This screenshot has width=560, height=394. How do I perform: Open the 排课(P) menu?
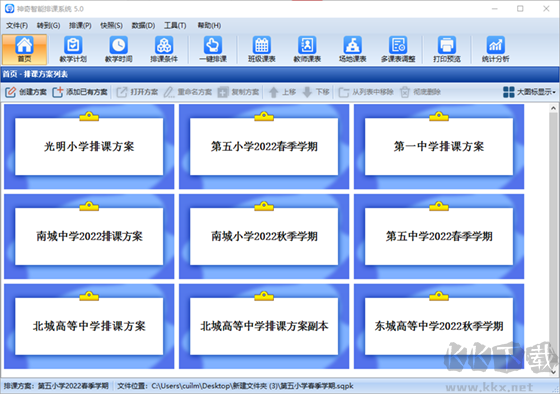tap(80, 25)
